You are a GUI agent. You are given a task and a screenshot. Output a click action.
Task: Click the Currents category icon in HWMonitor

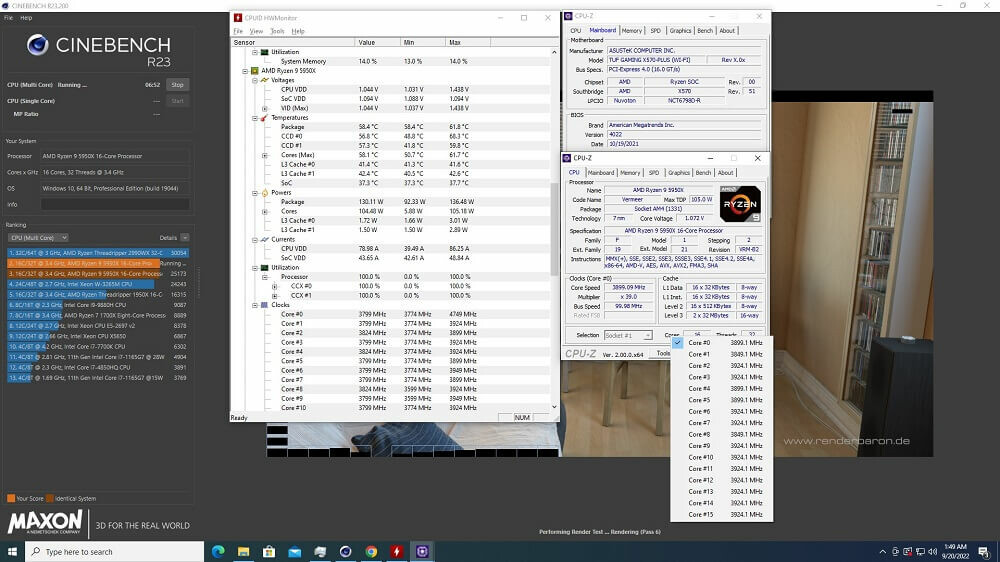pyautogui.click(x=265, y=239)
